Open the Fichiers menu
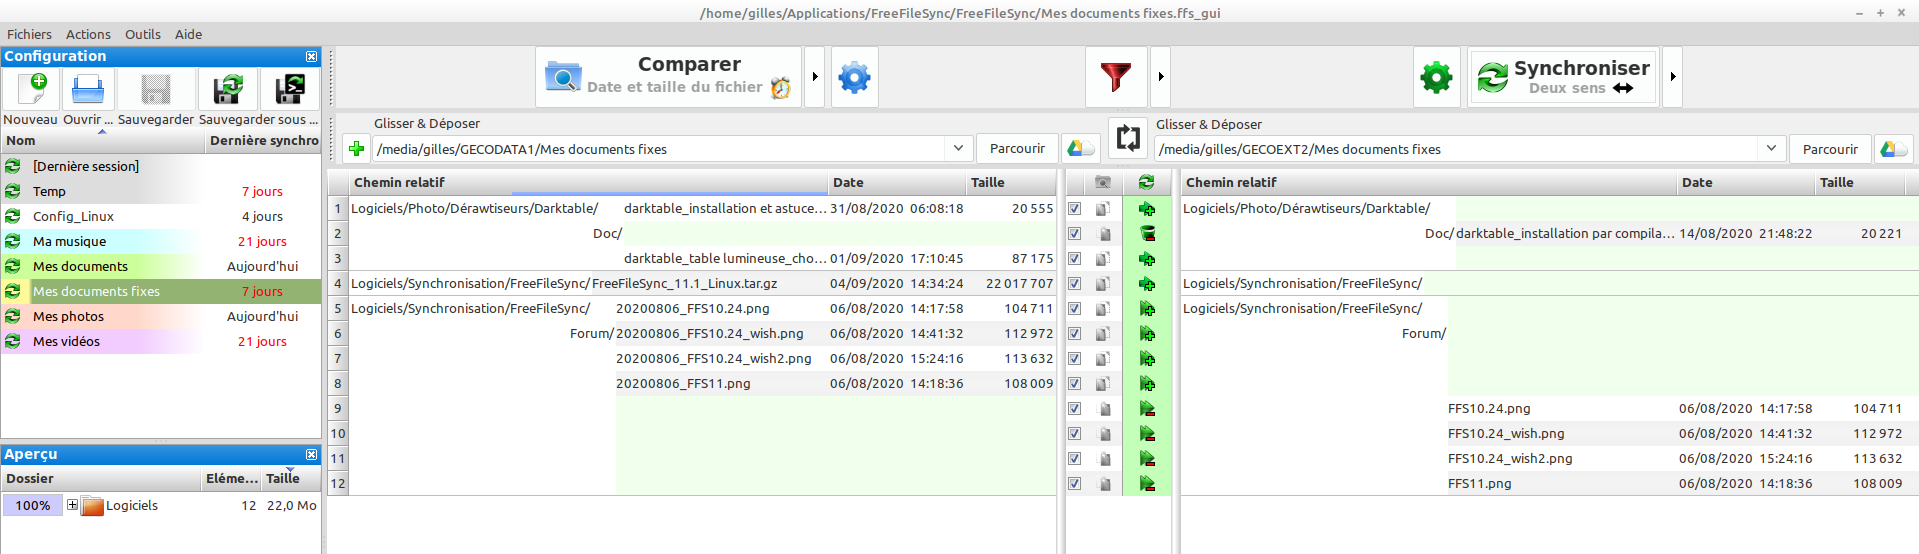1919x554 pixels. (x=29, y=34)
